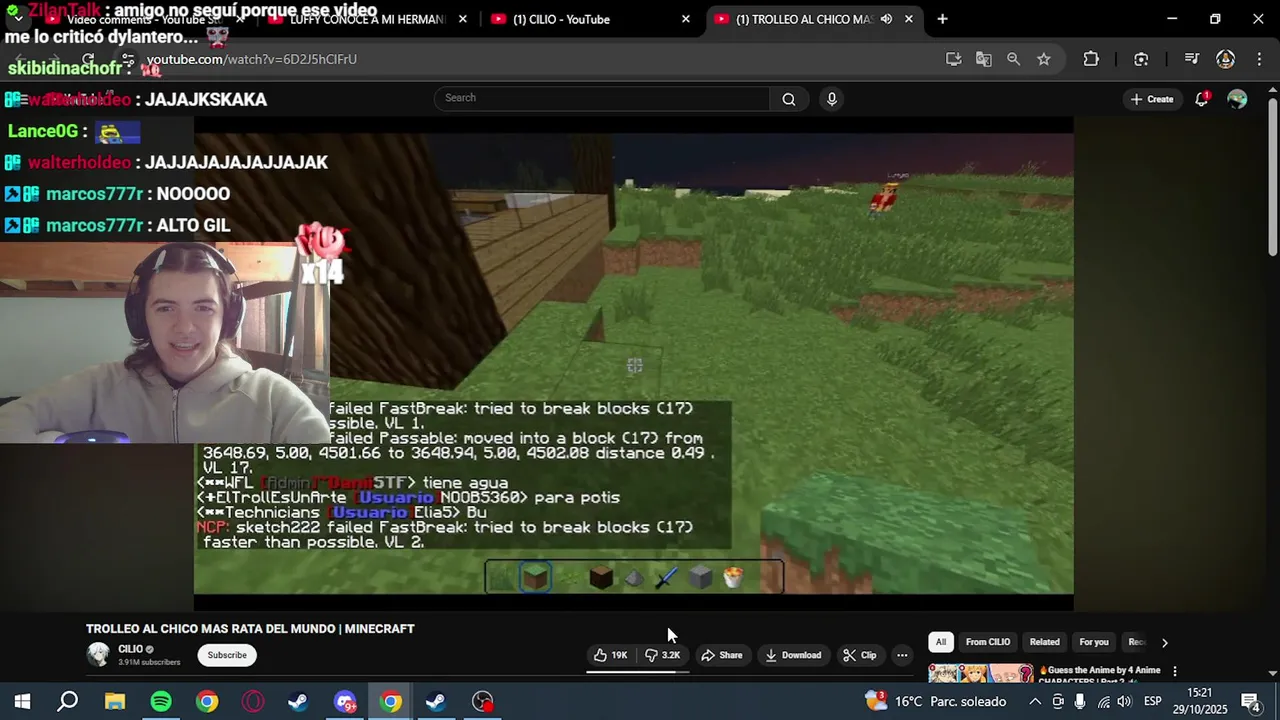The height and width of the screenshot is (720, 1280).
Task: Open the tab search dropdown arrow
Action: [18, 19]
